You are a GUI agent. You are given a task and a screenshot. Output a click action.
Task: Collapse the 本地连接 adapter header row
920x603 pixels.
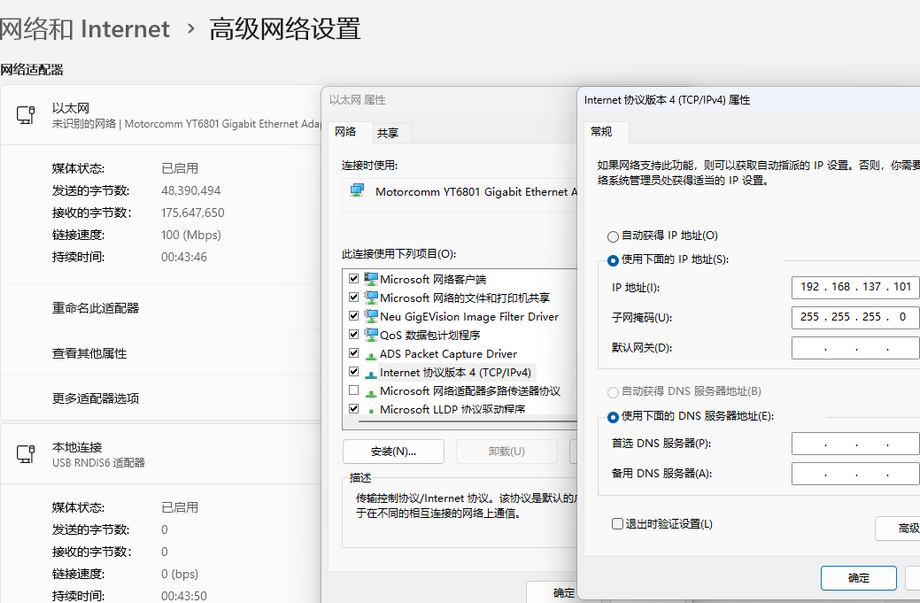pos(161,454)
